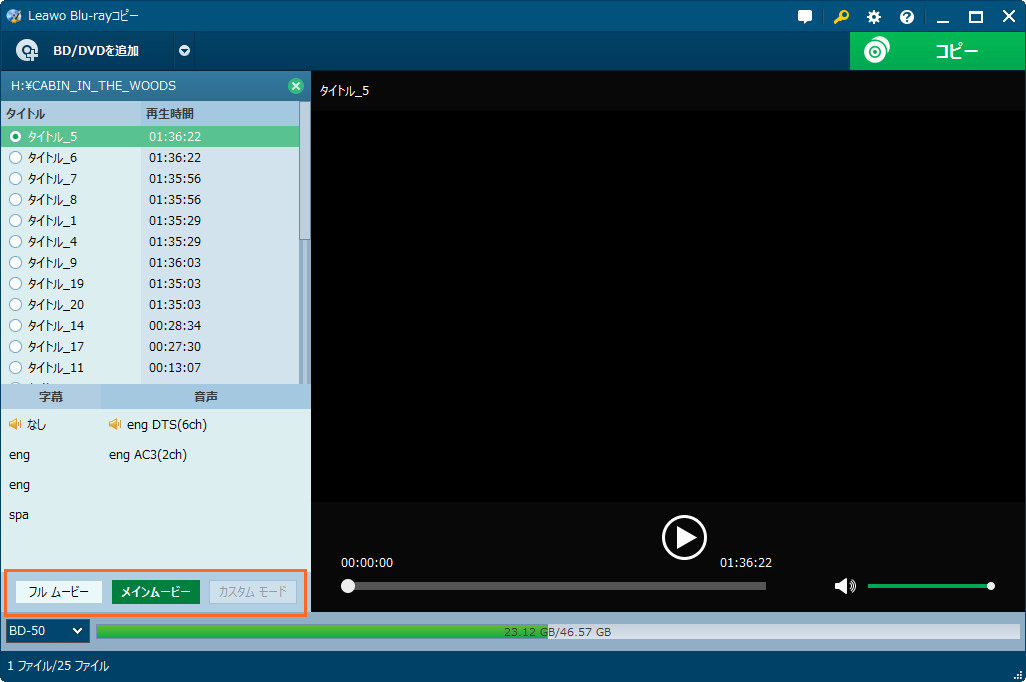The width and height of the screenshot is (1026, 682).
Task: Choose the eng AC3(2ch) audio track
Action: click(x=148, y=455)
